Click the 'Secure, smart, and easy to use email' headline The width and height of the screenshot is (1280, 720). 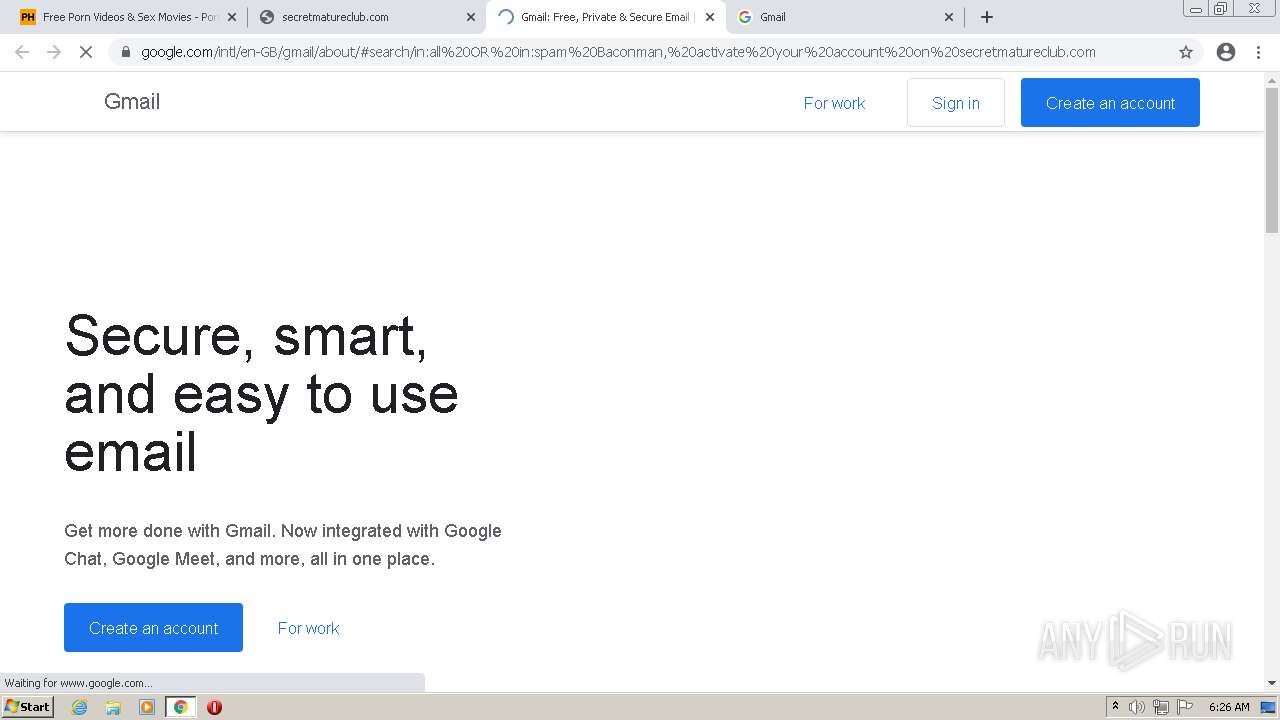(261, 393)
